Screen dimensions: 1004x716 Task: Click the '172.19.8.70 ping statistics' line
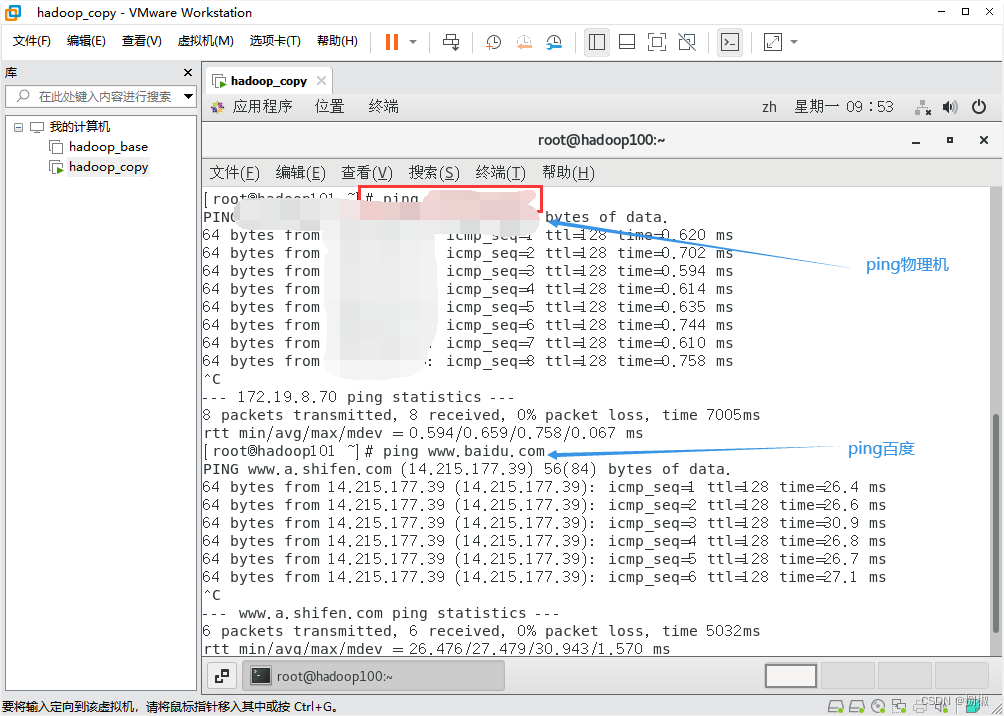(359, 397)
